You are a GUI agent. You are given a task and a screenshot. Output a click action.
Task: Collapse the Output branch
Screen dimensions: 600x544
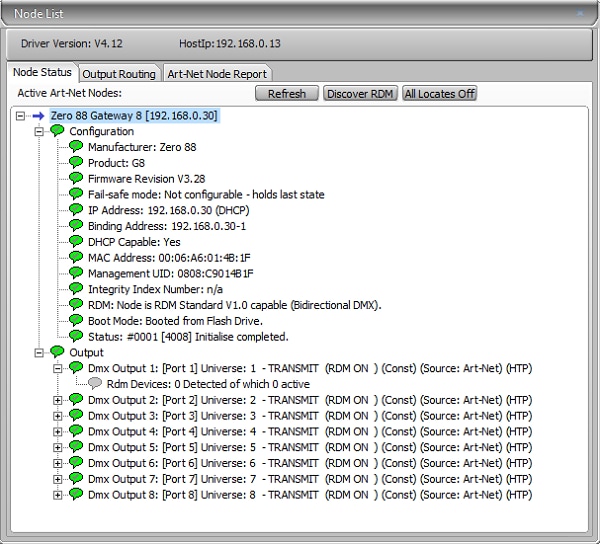point(39,353)
